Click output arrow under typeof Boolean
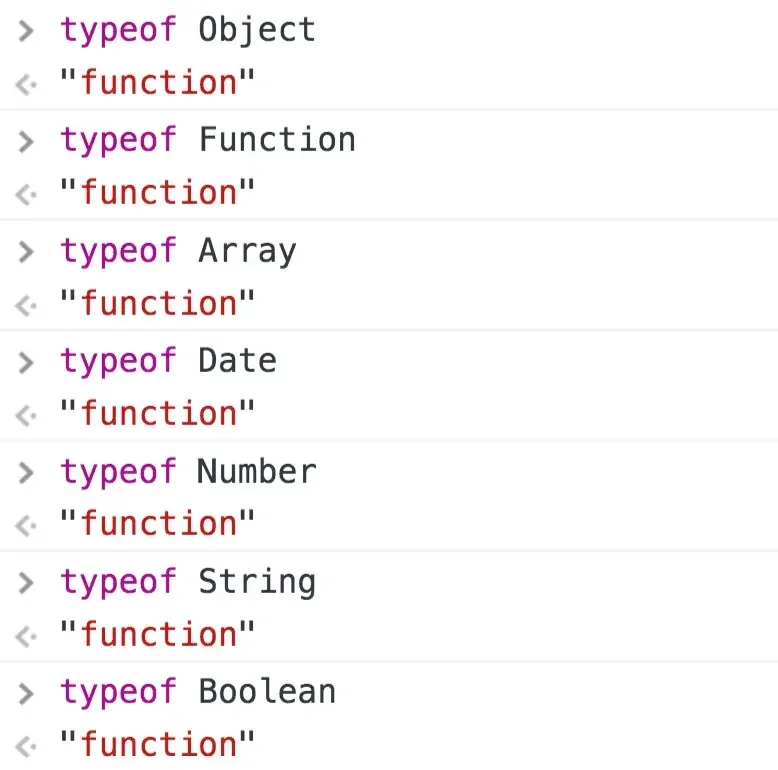The height and width of the screenshot is (770, 778). click(x=26, y=747)
